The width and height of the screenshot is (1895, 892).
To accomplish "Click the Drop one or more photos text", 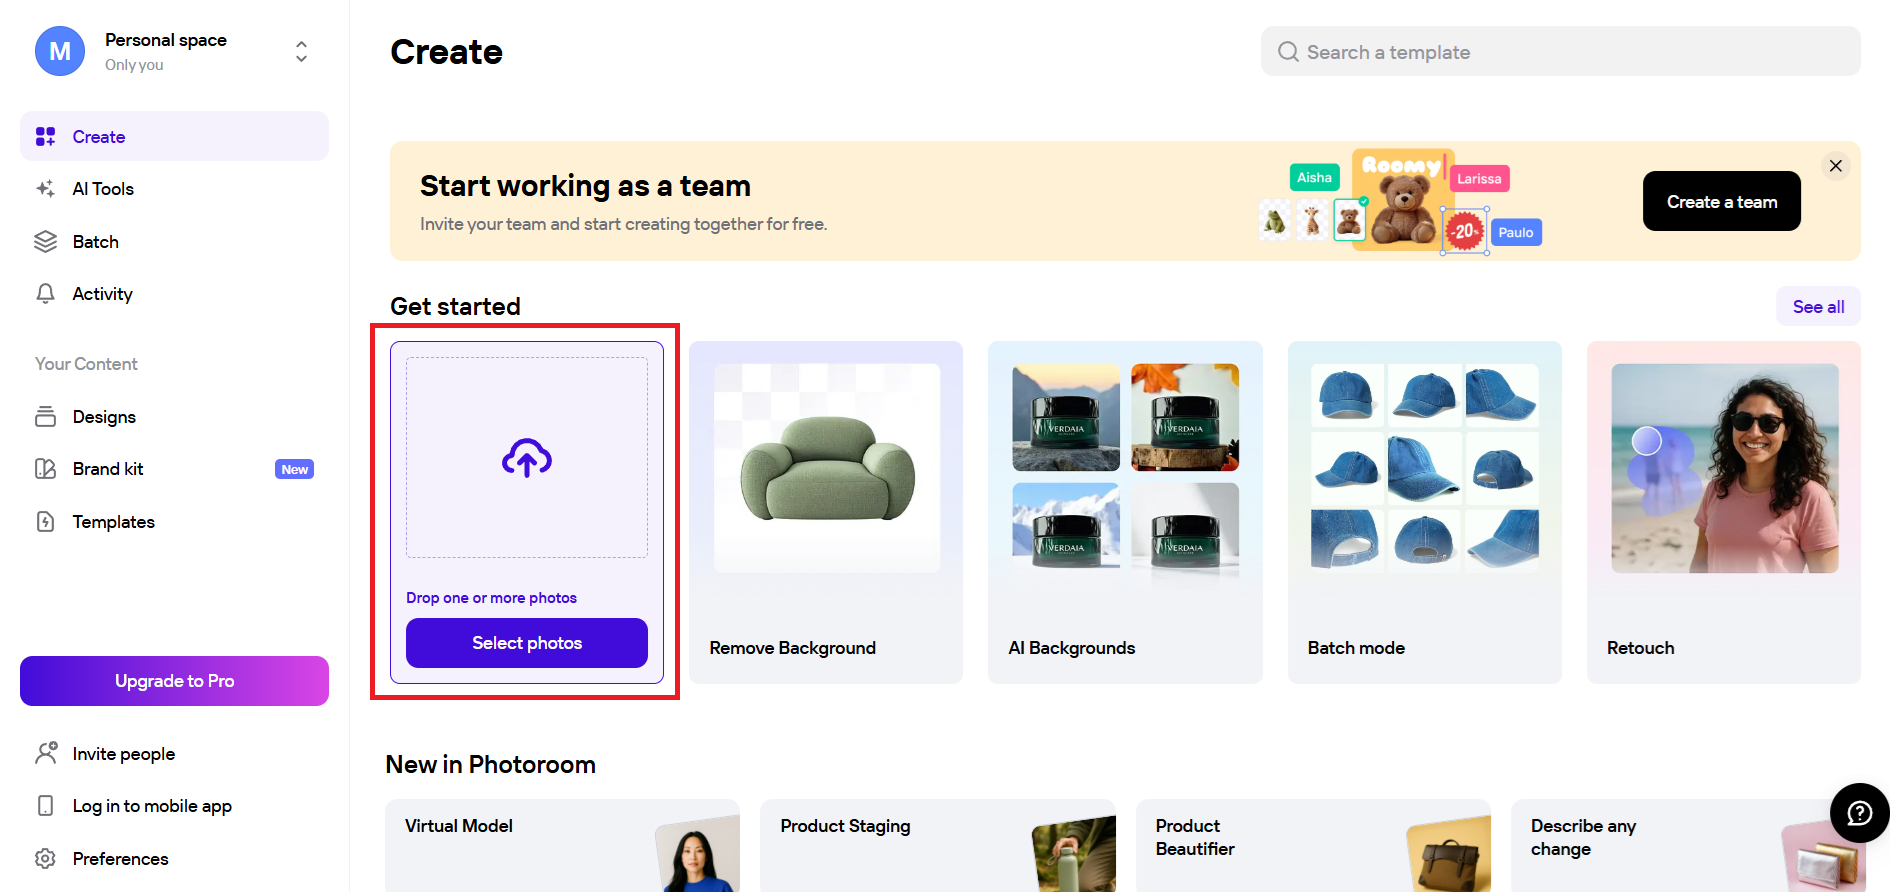I will [x=491, y=598].
